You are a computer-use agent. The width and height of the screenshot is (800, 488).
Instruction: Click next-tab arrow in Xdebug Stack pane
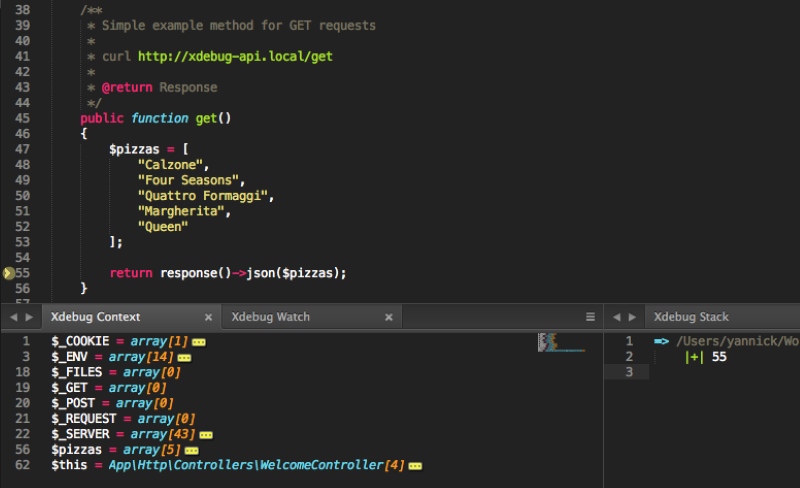[631, 317]
